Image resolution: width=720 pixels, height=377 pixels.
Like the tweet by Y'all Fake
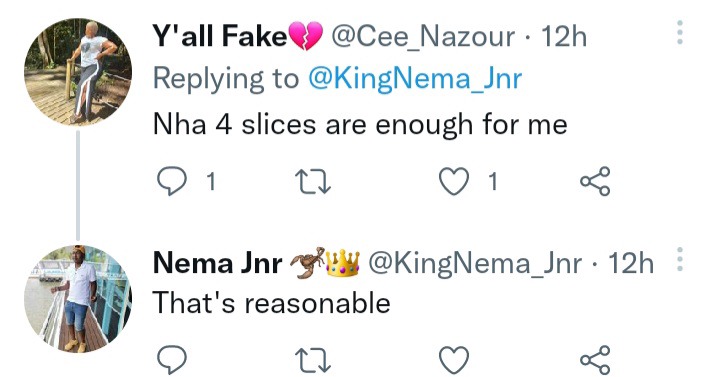tap(454, 182)
